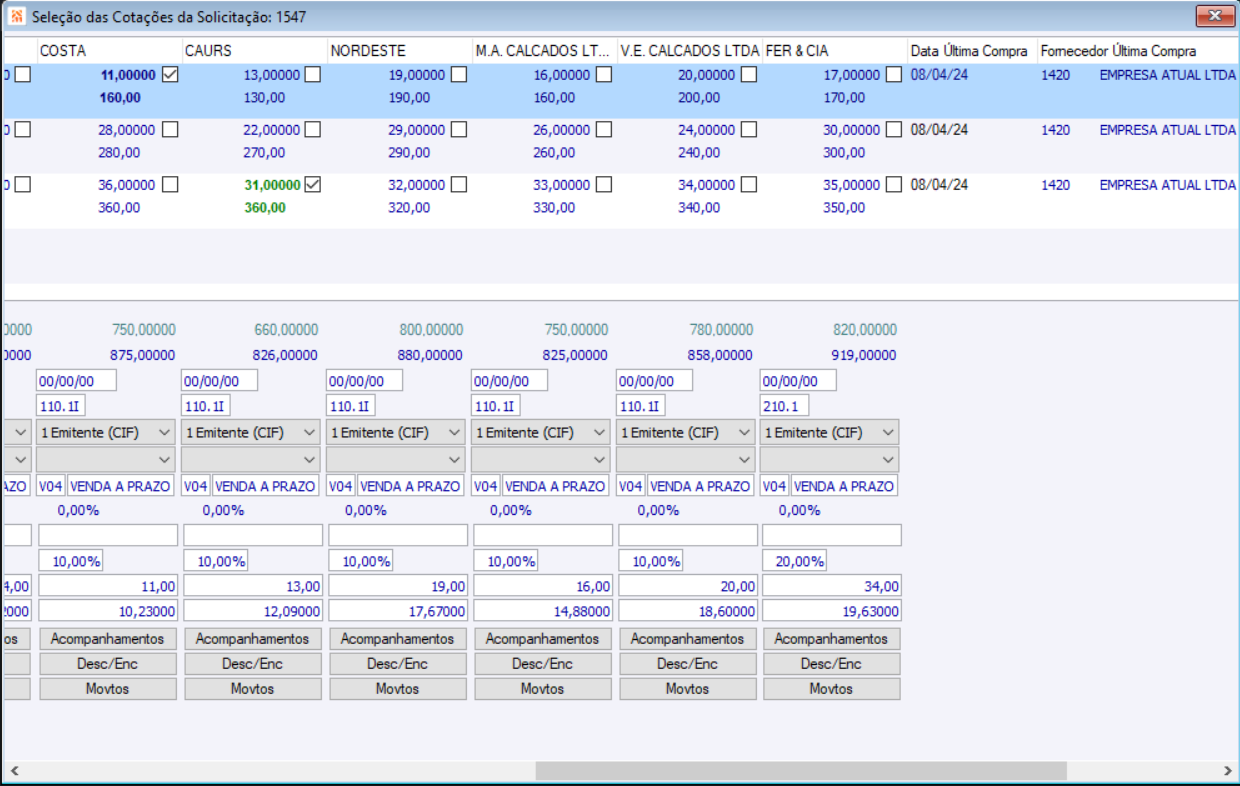
Task: Move the horizontal scrollbar thumb
Action: 801,771
